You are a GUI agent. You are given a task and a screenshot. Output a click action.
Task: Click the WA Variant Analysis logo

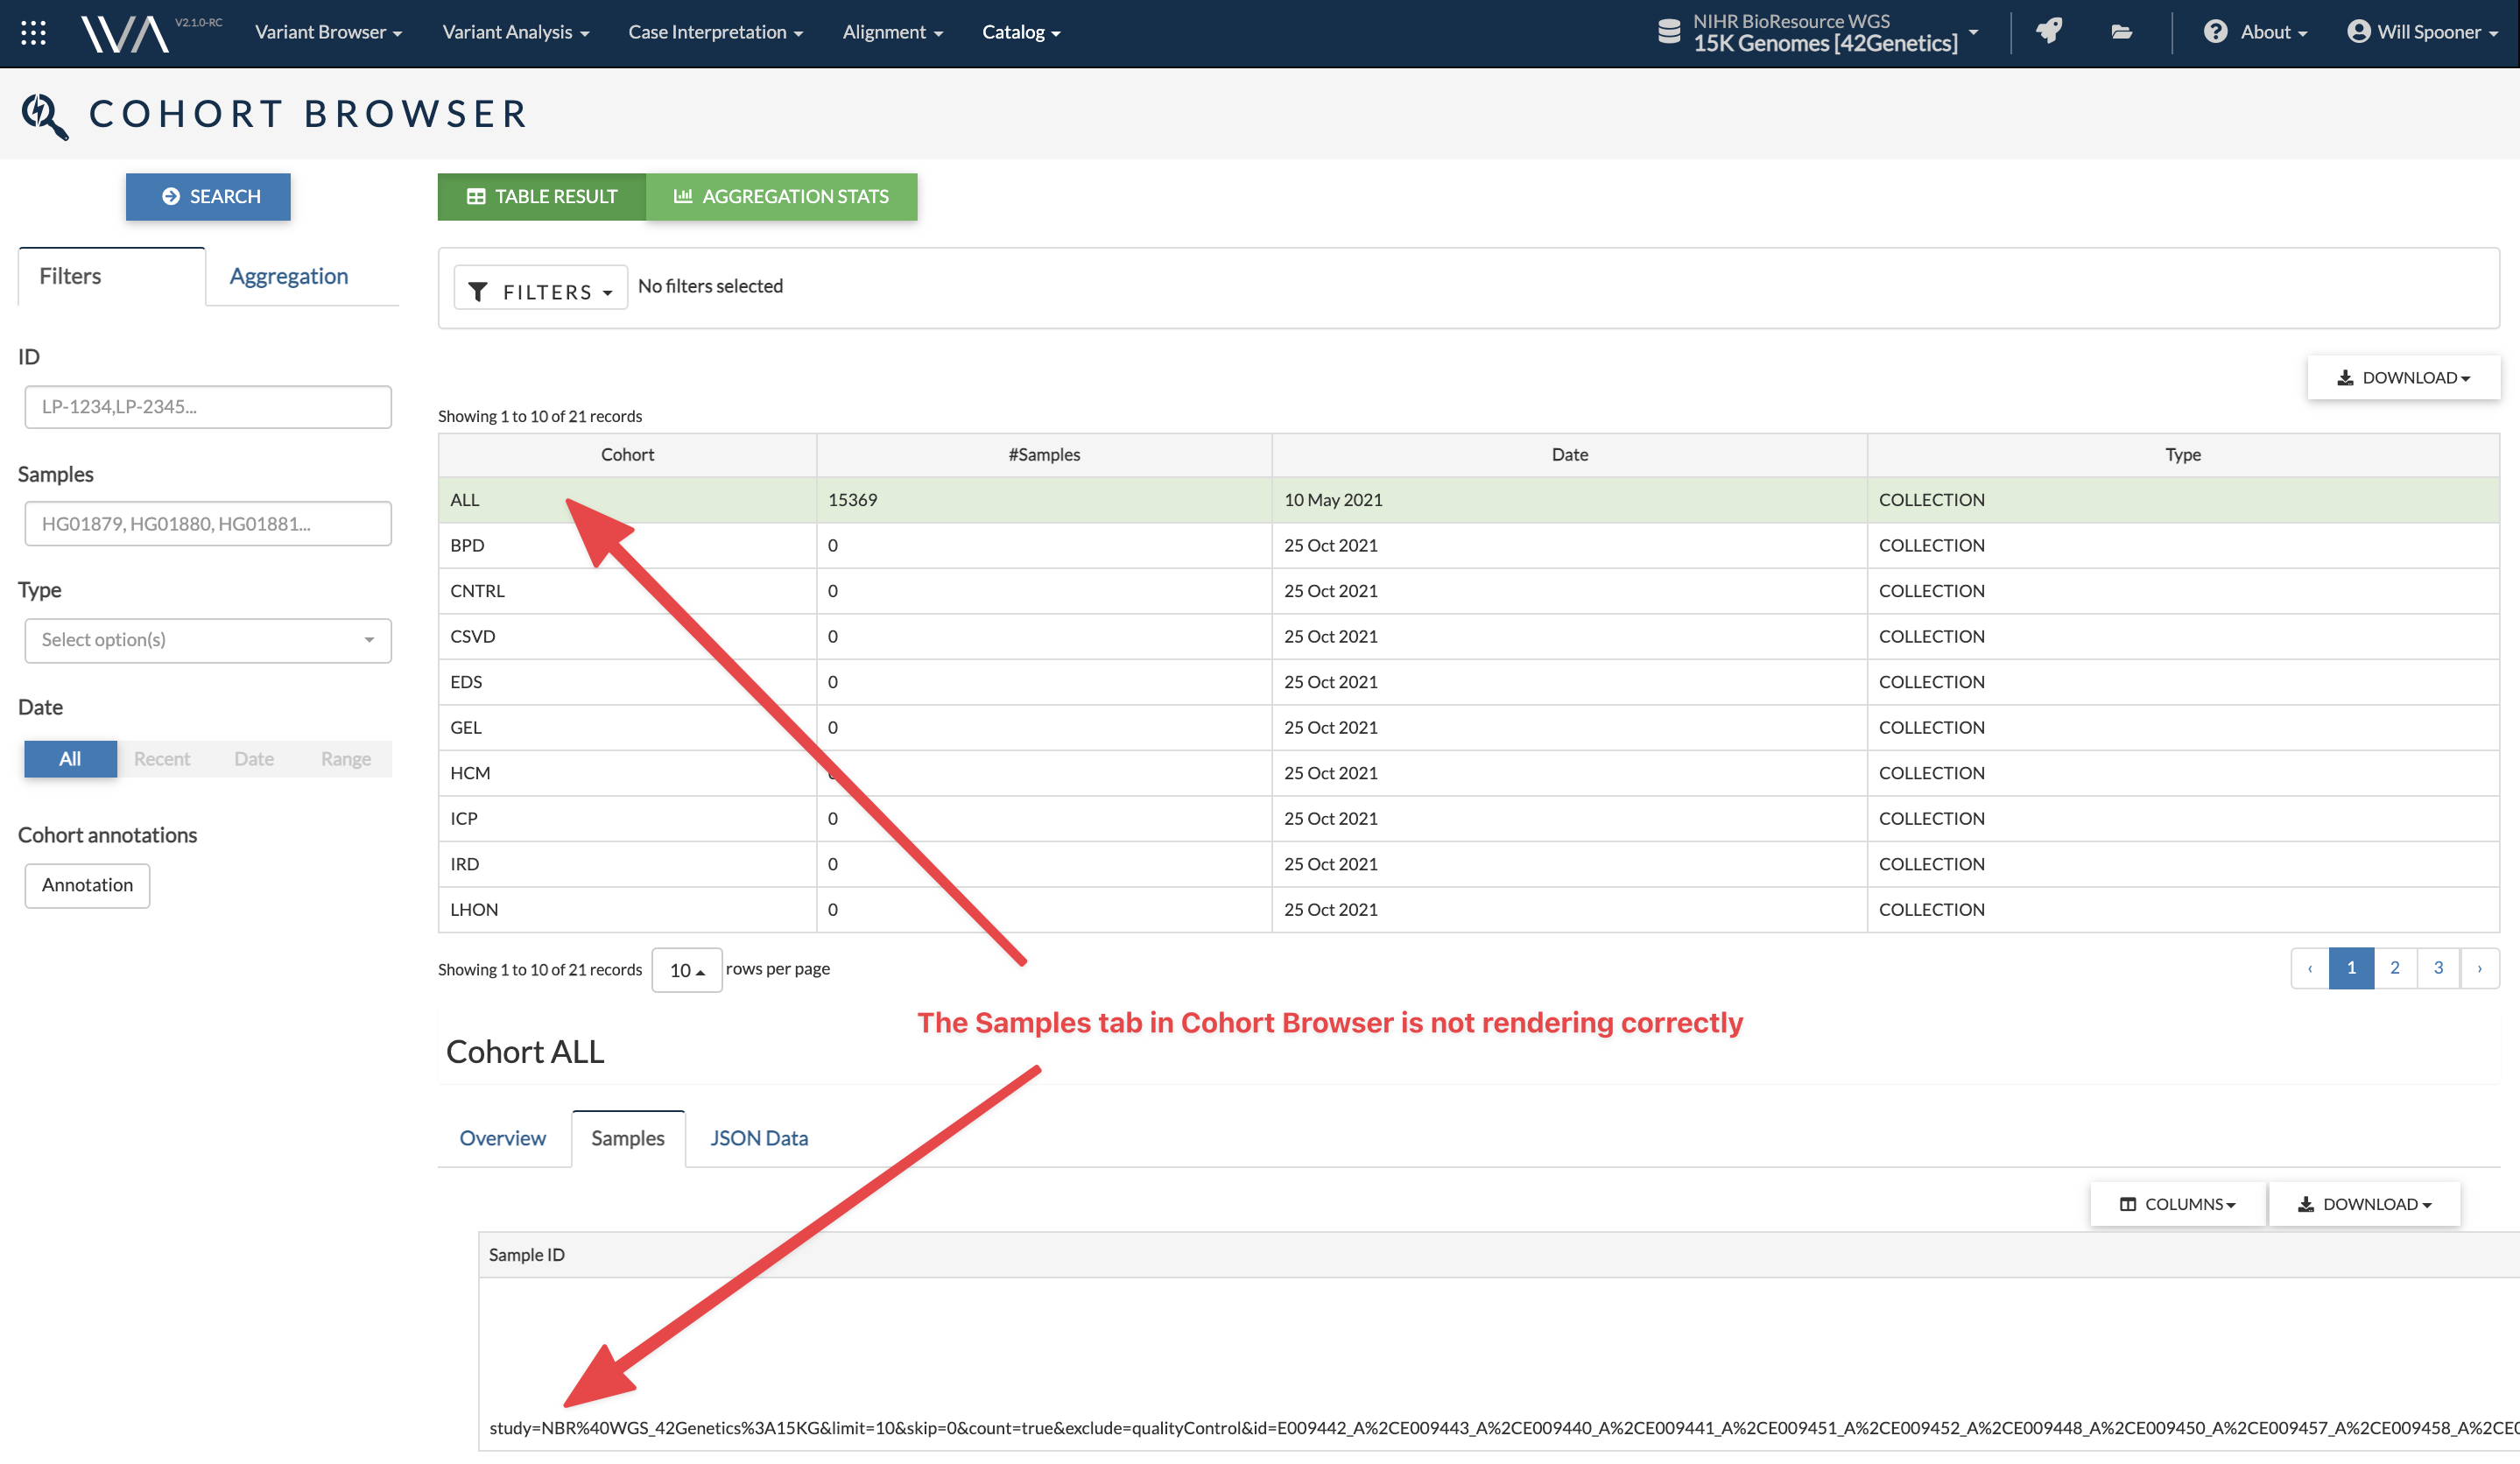point(124,32)
